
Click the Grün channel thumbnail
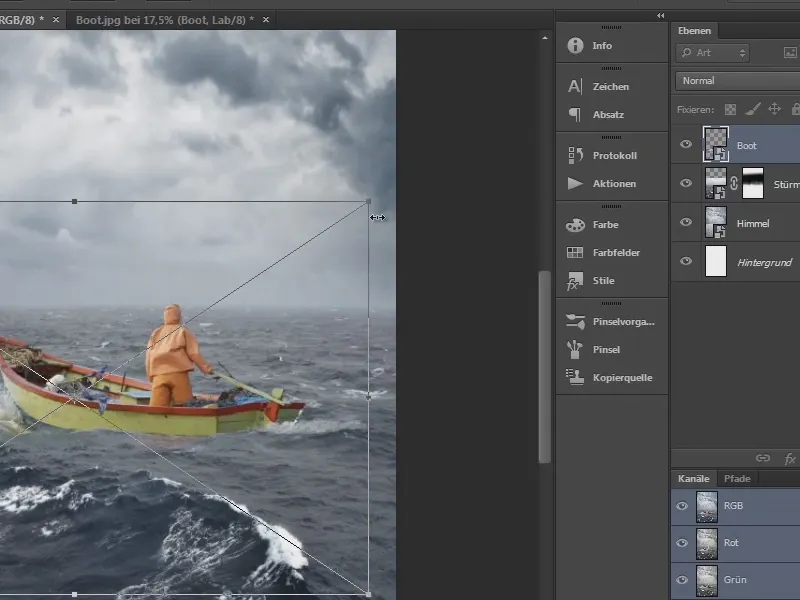tap(707, 580)
